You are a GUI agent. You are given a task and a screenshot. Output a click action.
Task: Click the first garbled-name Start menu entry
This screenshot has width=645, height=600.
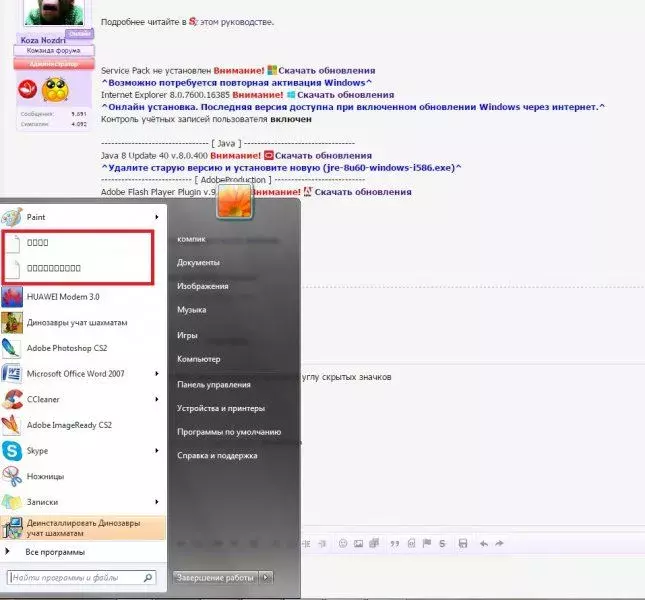coord(78,243)
